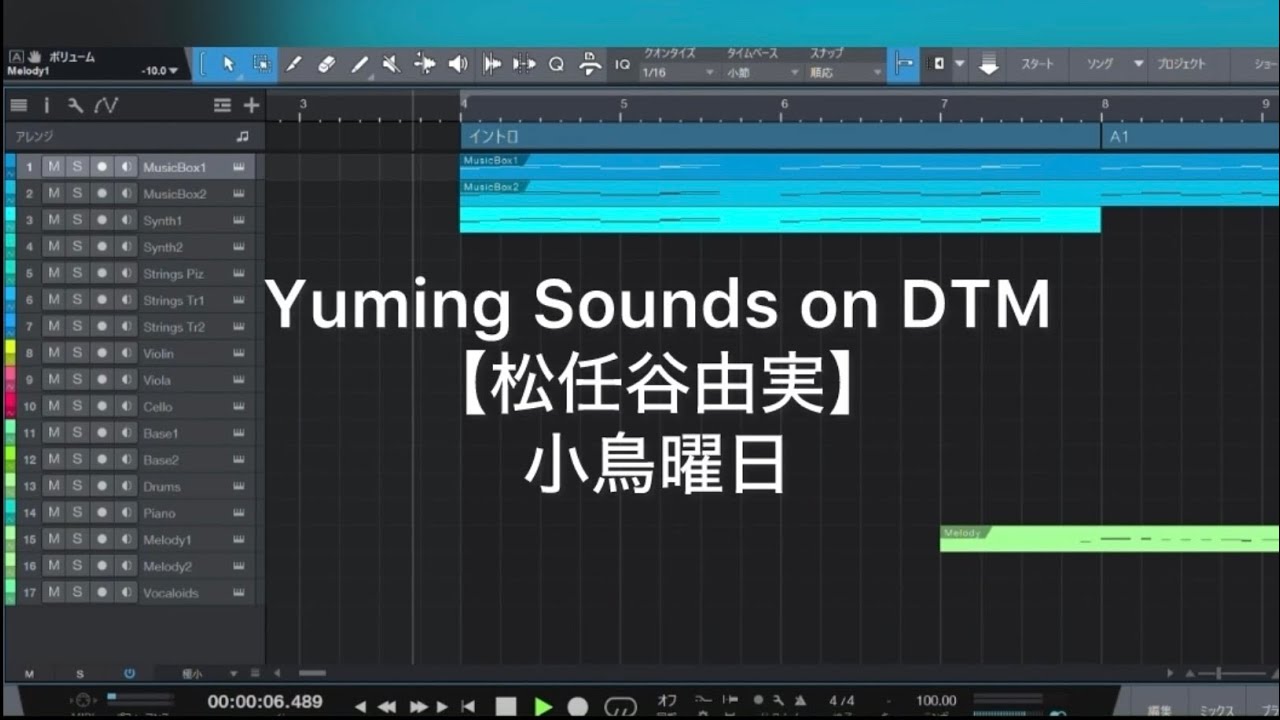Open the Mix view at bottom right

(1216, 709)
